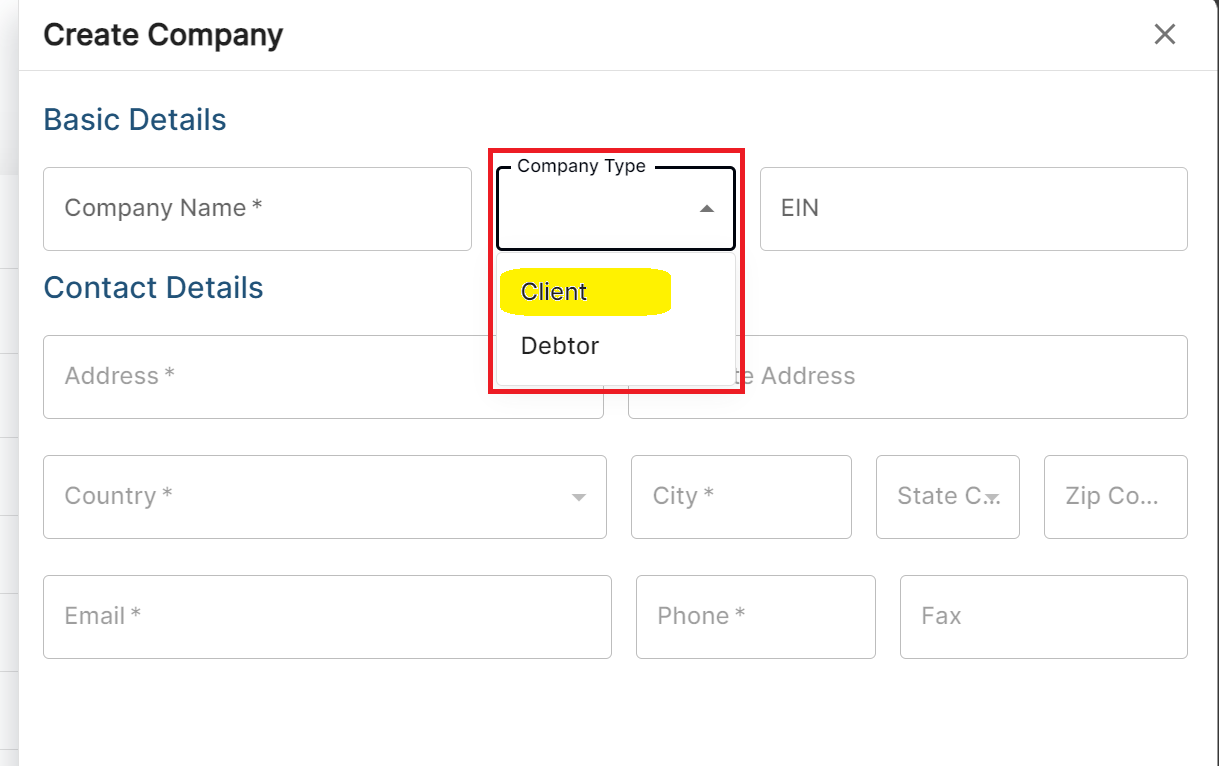Click the EIN input field
Viewport: 1219px width, 766px height.
click(x=972, y=209)
